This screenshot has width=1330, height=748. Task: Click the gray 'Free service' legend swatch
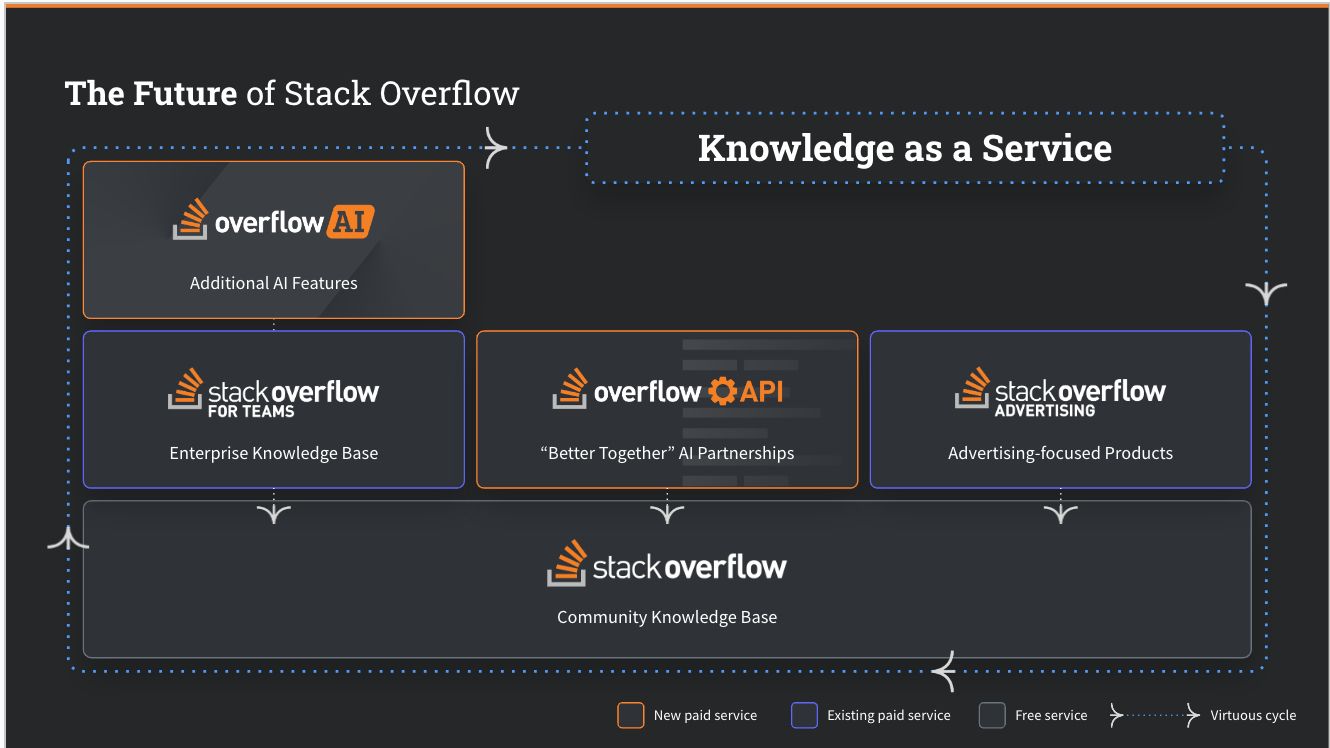pyautogui.click(x=992, y=715)
